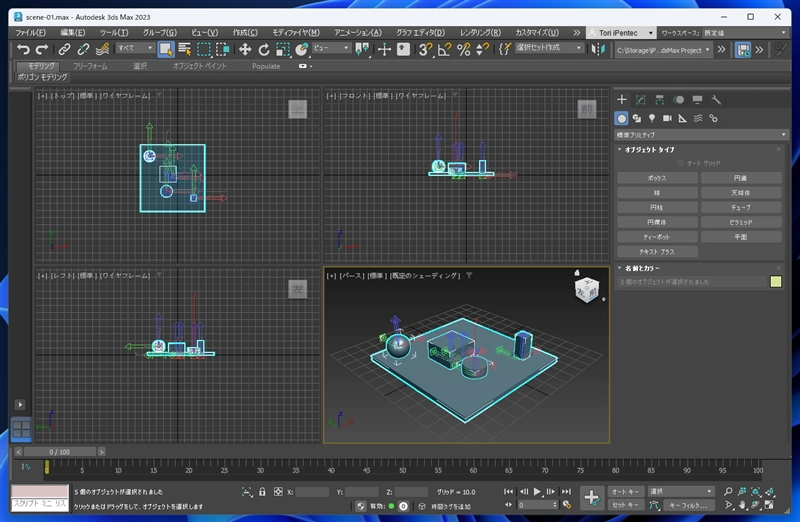Select the Space Warps category icon

click(x=698, y=118)
